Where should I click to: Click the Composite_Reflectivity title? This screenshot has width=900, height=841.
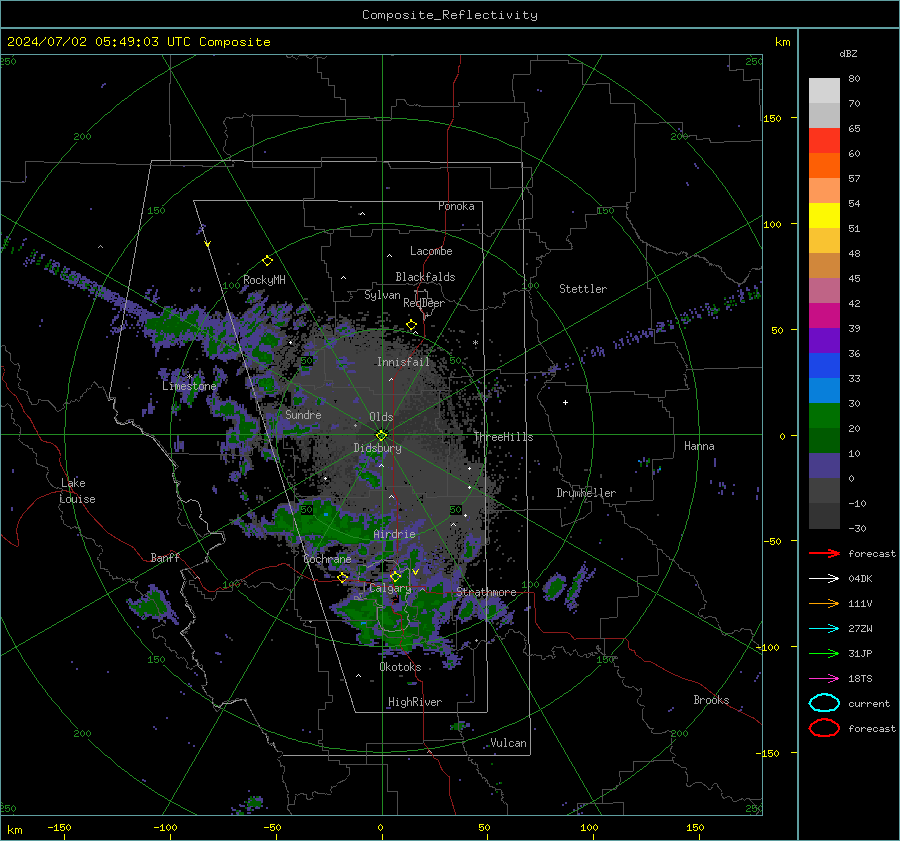point(450,15)
